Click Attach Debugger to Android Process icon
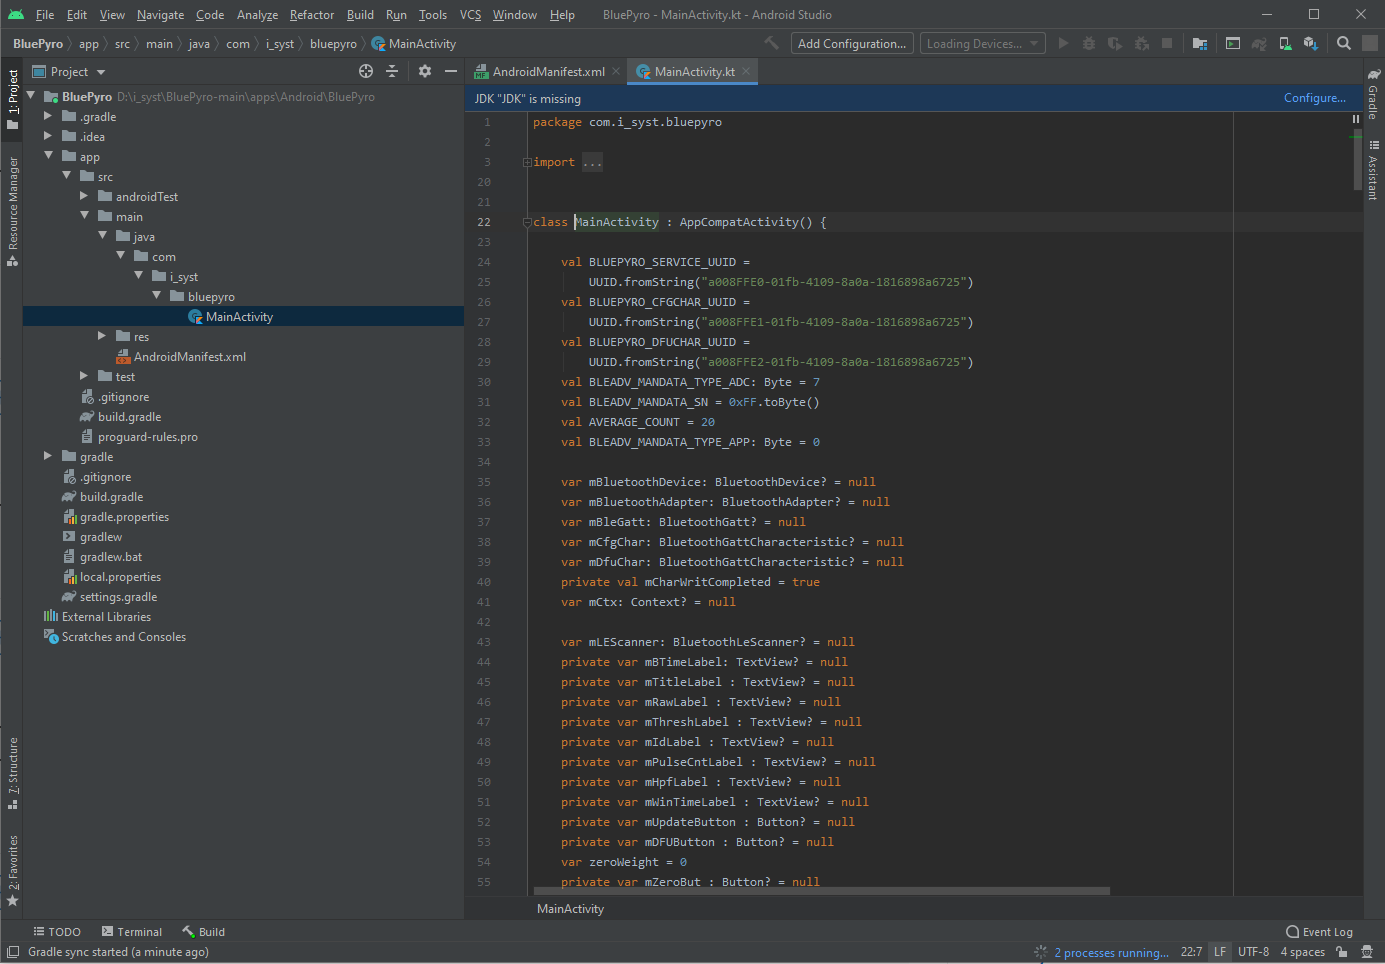Screen dimensions: 1385x964 click(1141, 43)
